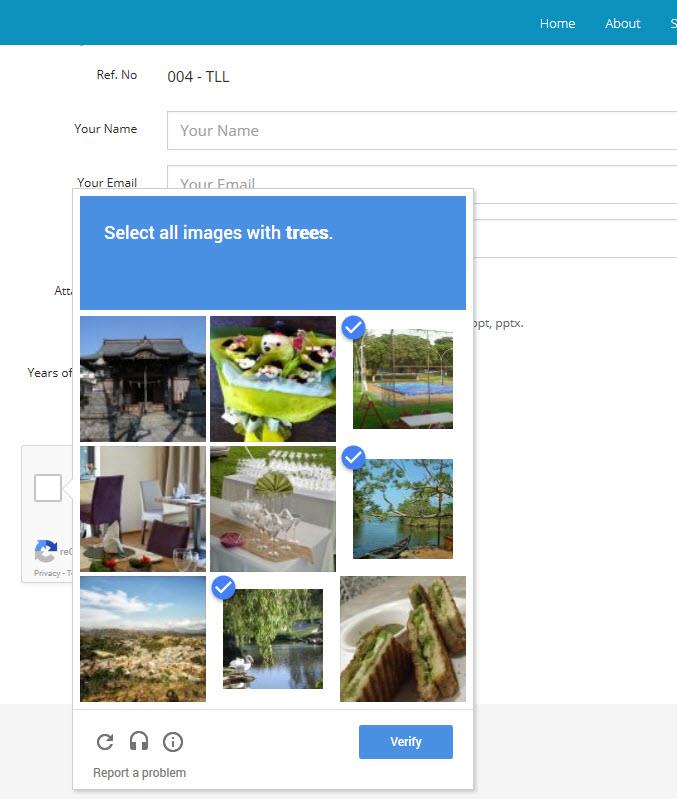677x799 pixels.
Task: Deselect the checked tennis court image
Action: pyautogui.click(x=402, y=379)
